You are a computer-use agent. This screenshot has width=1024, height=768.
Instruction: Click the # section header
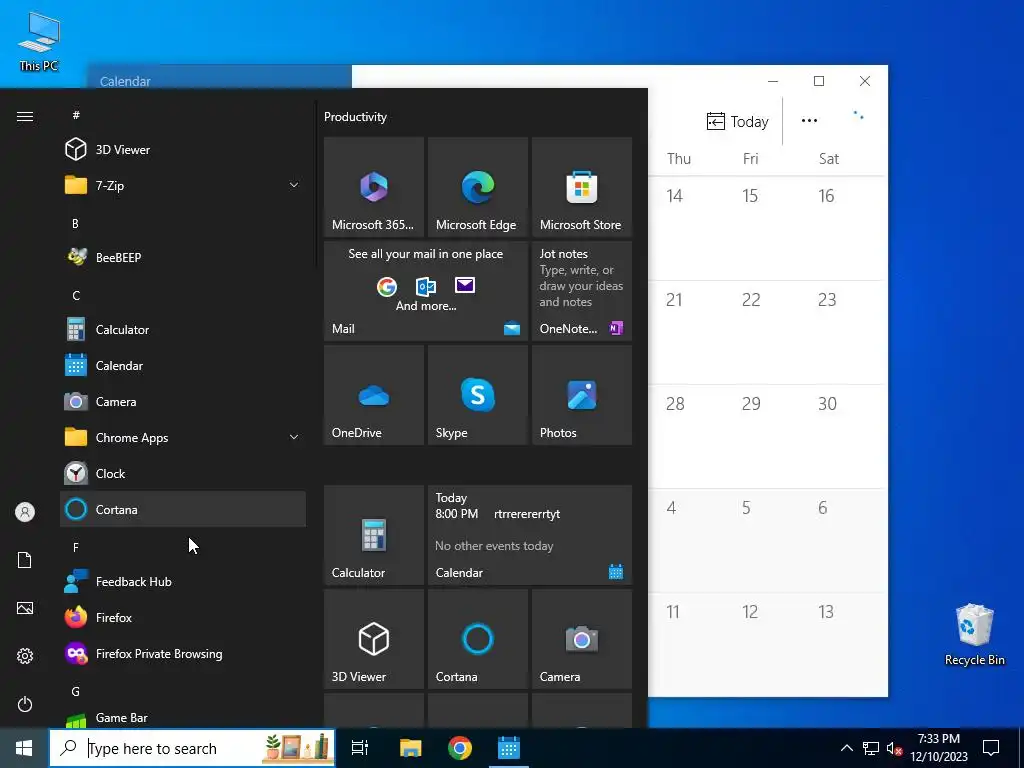76,115
